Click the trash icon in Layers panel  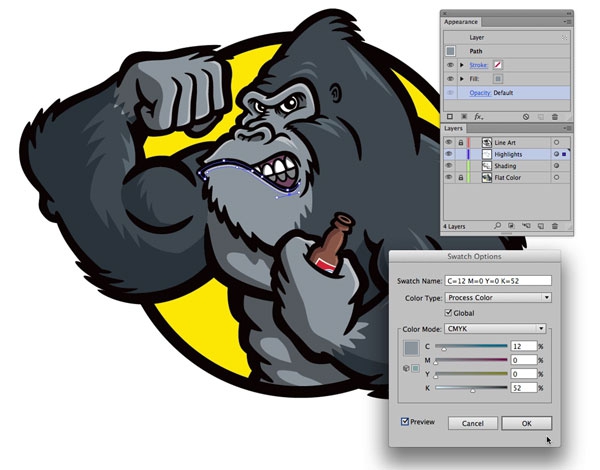(556, 227)
